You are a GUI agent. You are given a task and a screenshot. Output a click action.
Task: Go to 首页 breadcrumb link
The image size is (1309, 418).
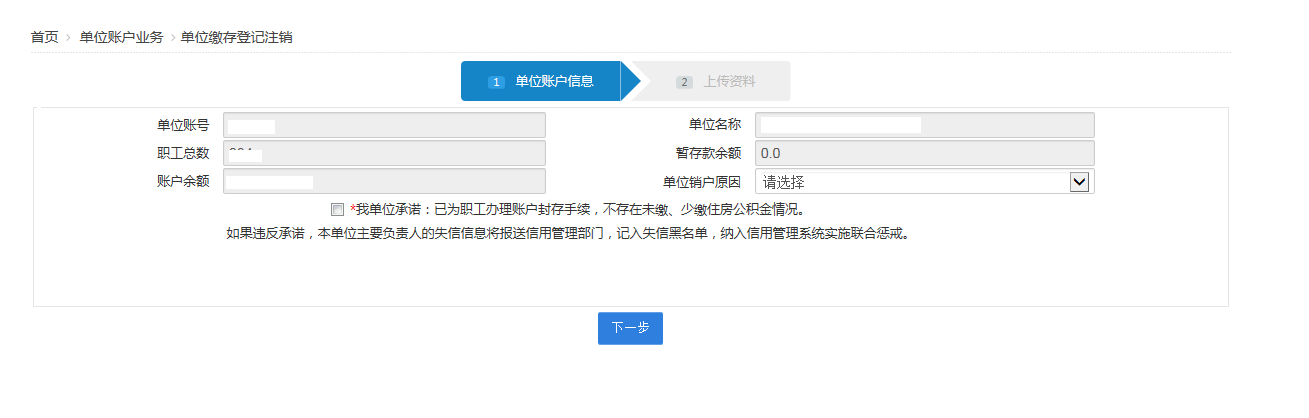click(44, 37)
